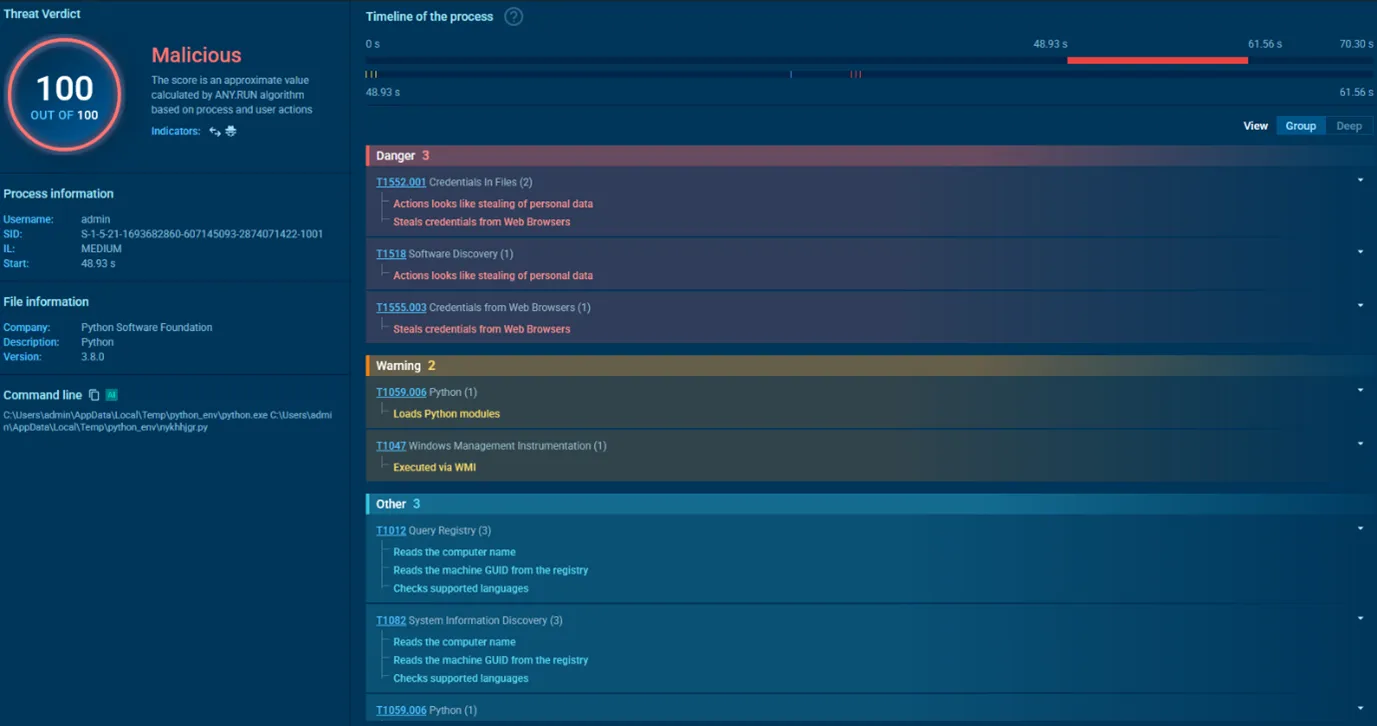Collapse the Windows Management Instrumentation row arrow
1377x726 pixels.
click(x=1360, y=444)
